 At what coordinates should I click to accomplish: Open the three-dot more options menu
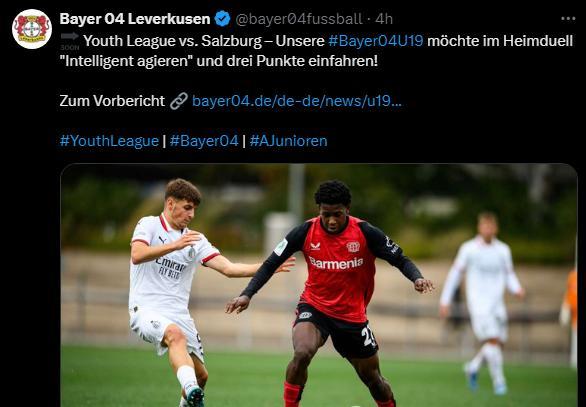tap(568, 19)
